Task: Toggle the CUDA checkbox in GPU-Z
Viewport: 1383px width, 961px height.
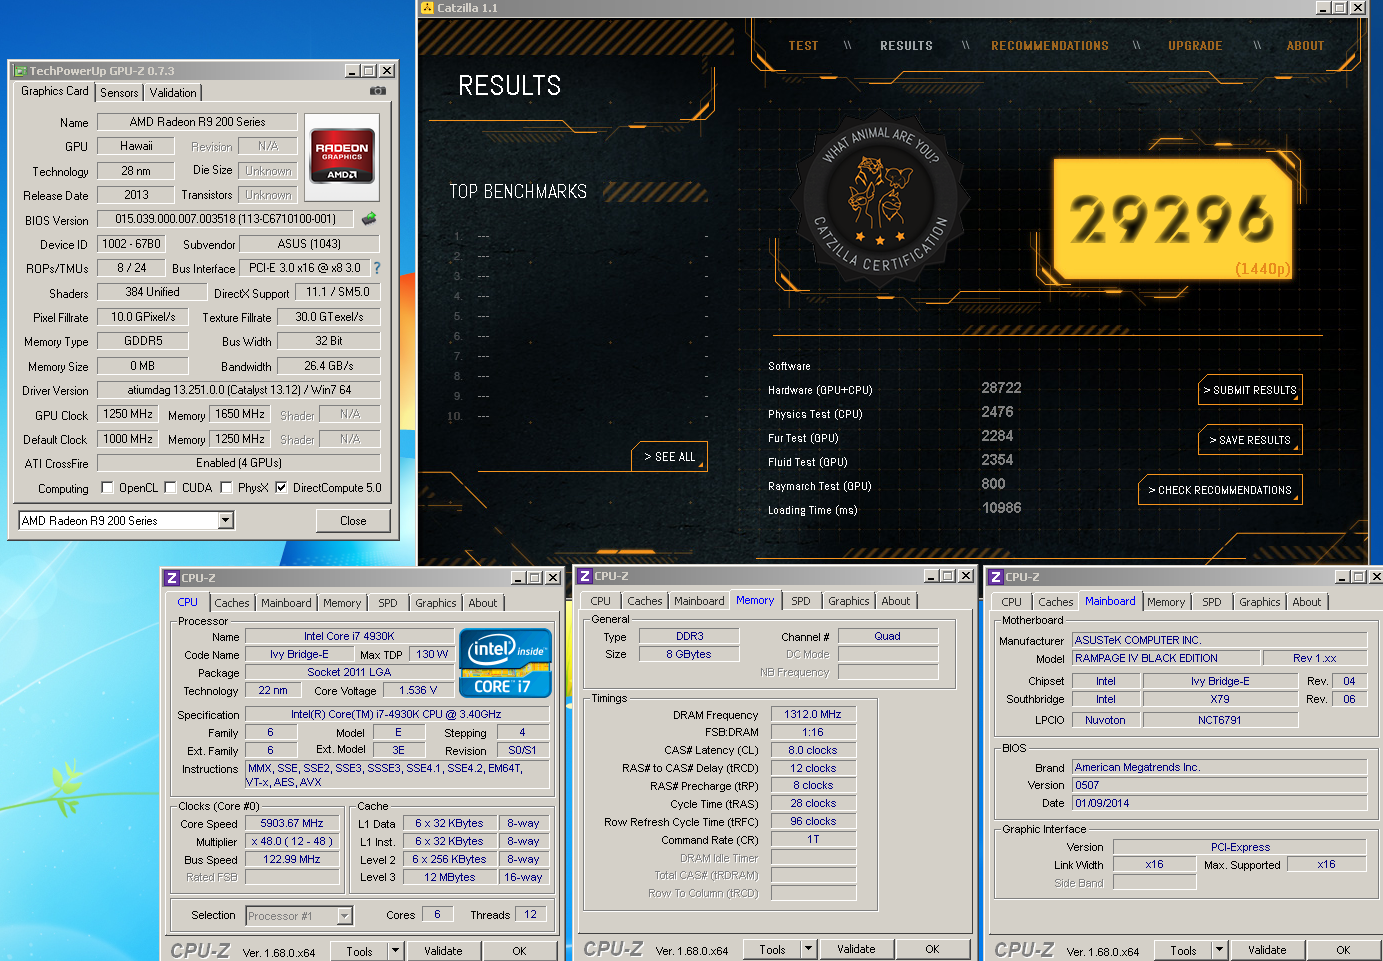Action: [x=170, y=488]
